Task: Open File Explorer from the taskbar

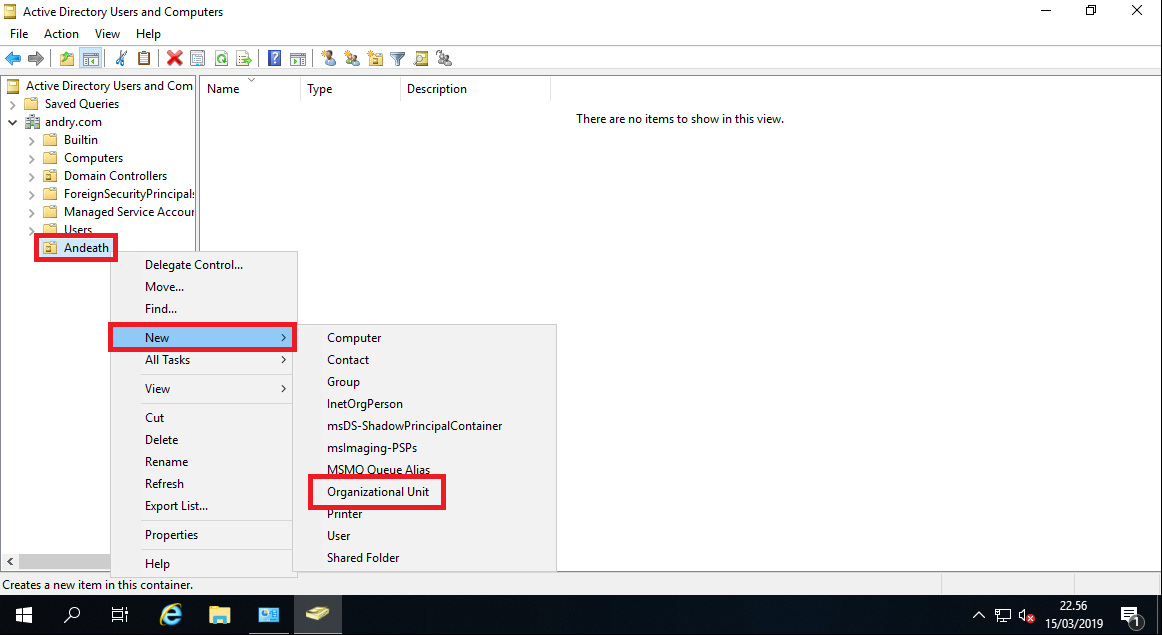Action: pos(219,615)
